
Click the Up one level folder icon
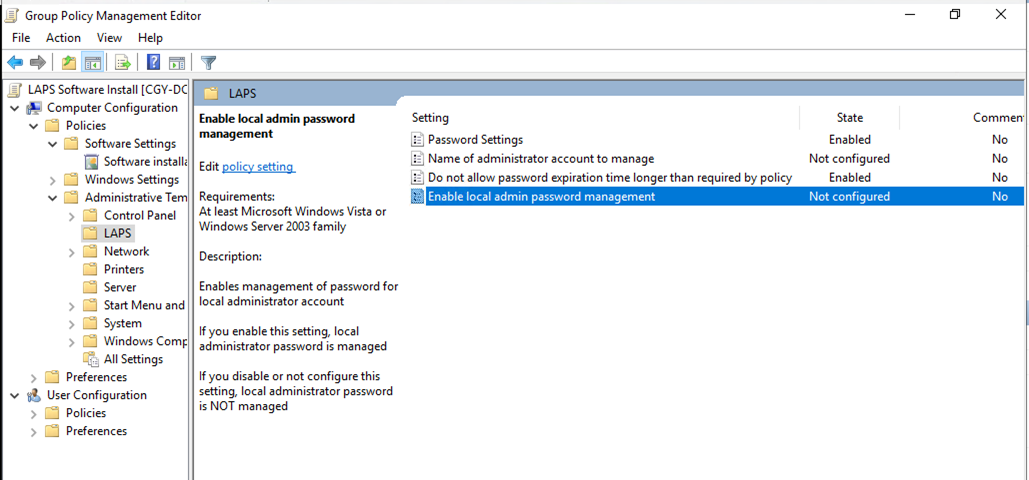click(68, 62)
